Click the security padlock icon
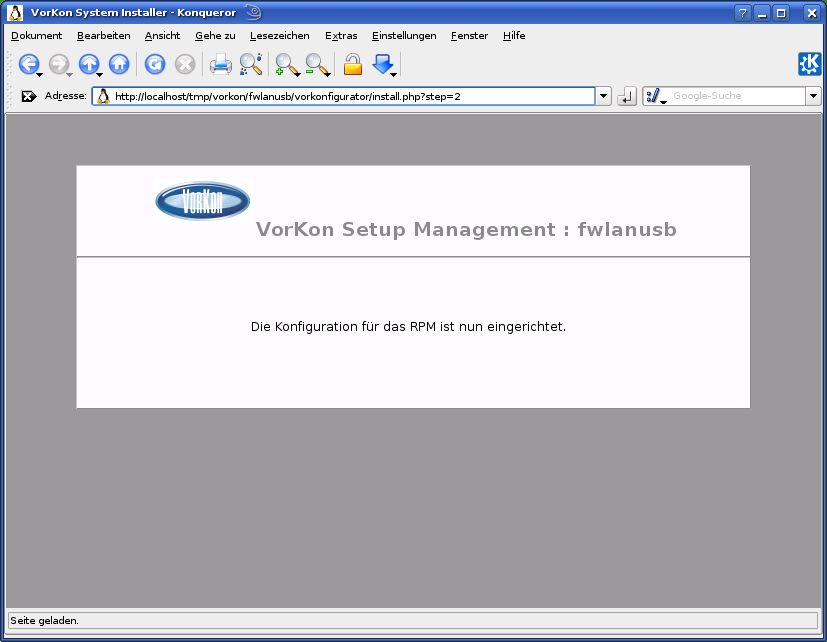The height and width of the screenshot is (642, 827). [353, 64]
